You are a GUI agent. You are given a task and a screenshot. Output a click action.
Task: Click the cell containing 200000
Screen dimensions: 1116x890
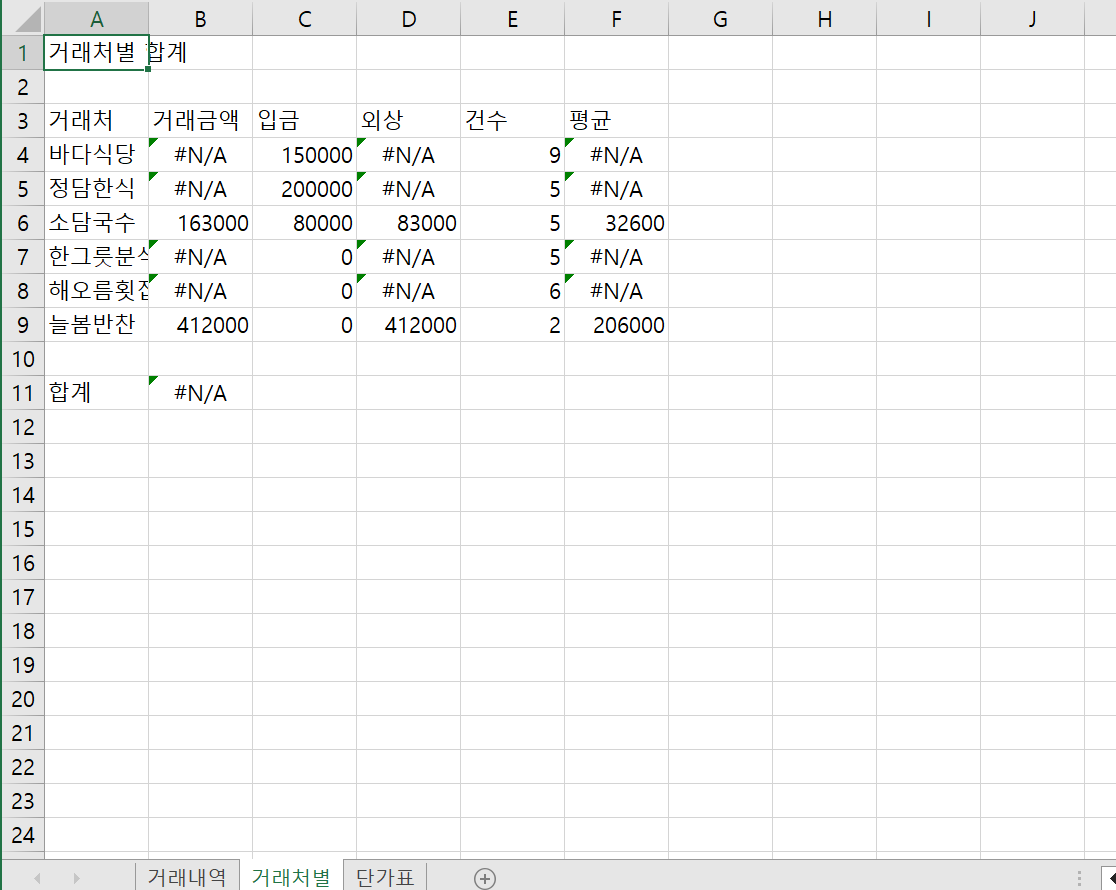coord(304,189)
